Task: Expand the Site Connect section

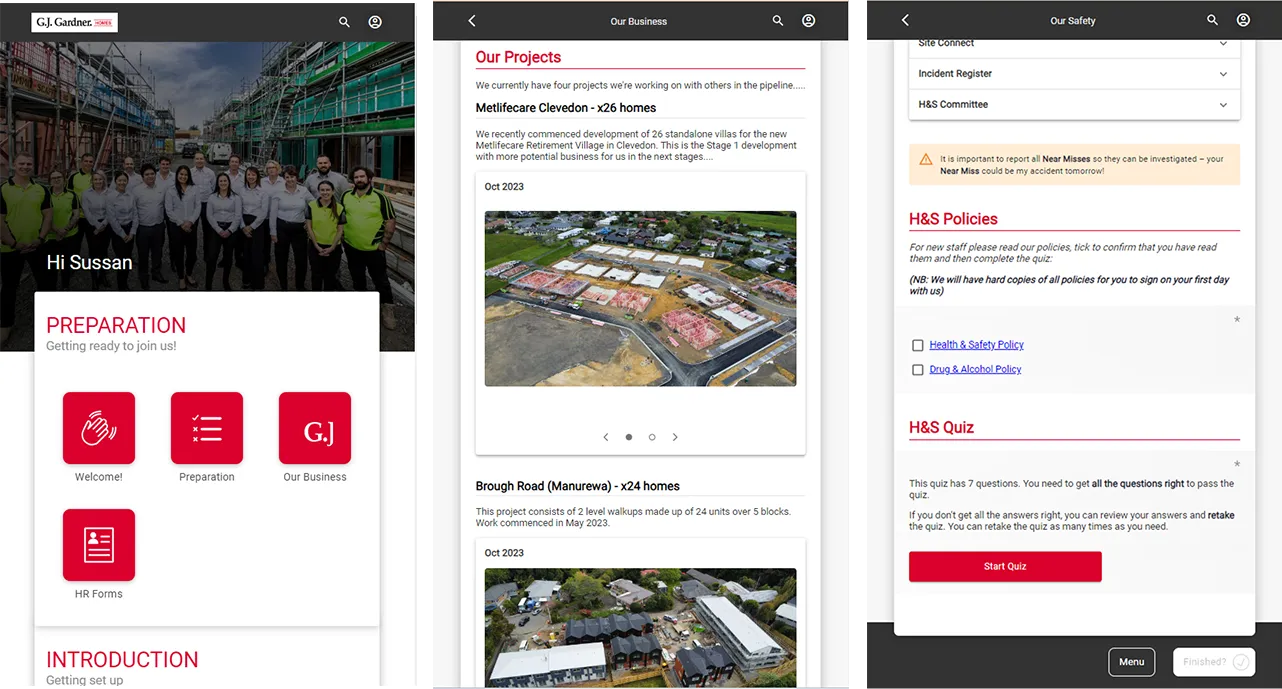Action: click(1074, 43)
